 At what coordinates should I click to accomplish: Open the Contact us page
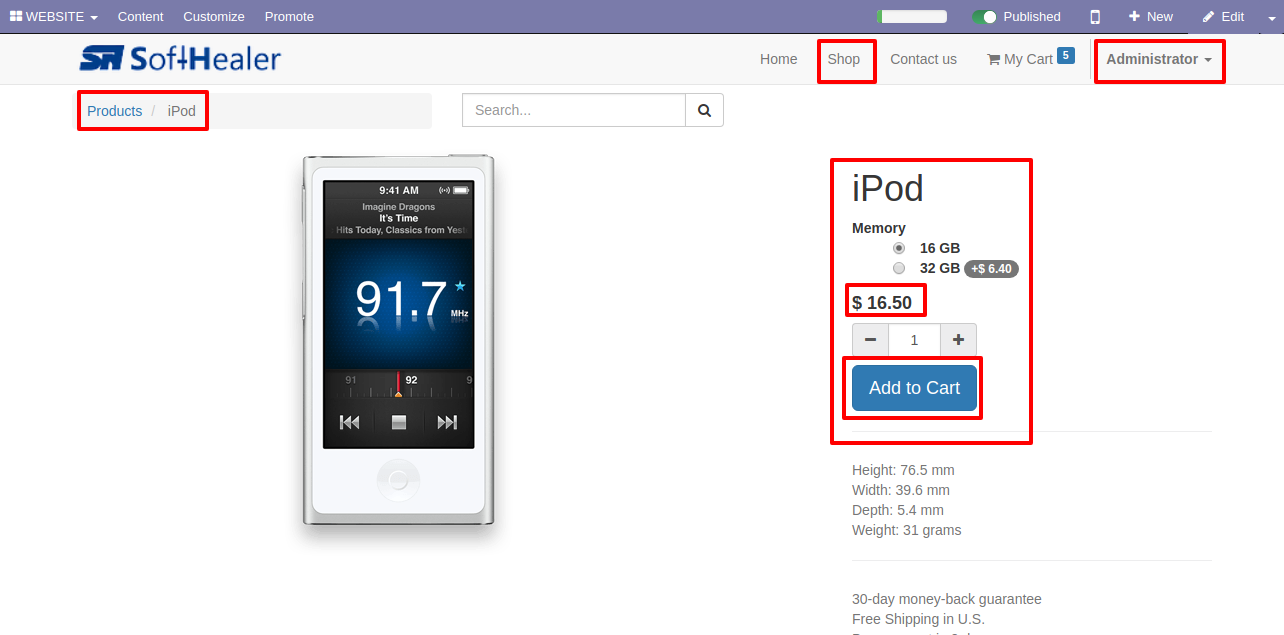coord(923,59)
